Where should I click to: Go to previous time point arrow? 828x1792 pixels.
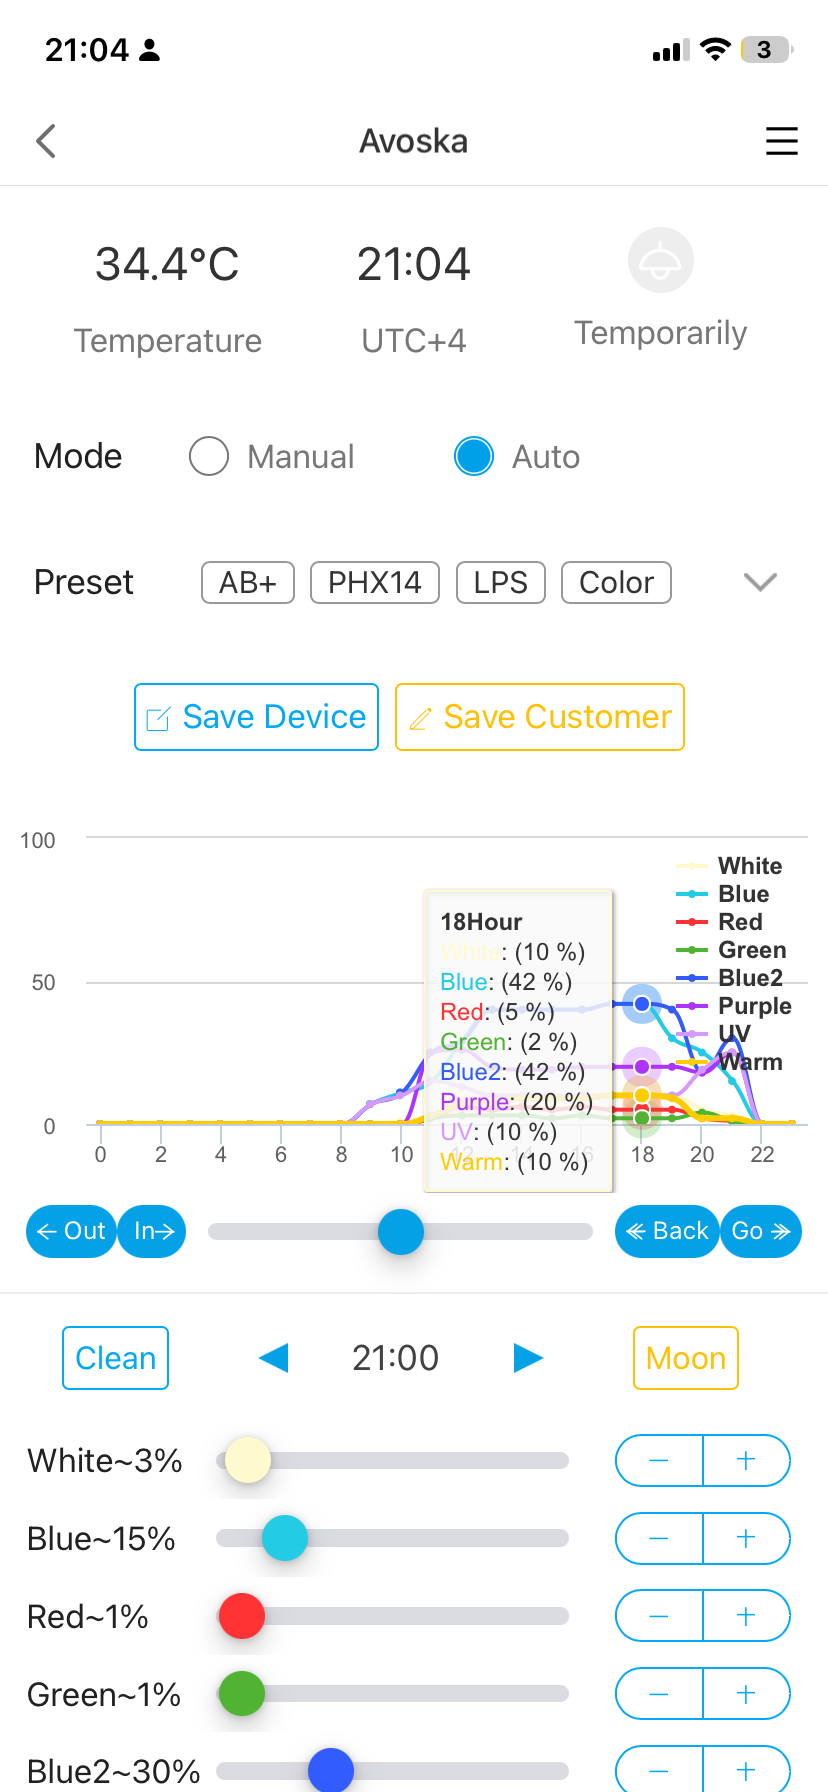273,1358
